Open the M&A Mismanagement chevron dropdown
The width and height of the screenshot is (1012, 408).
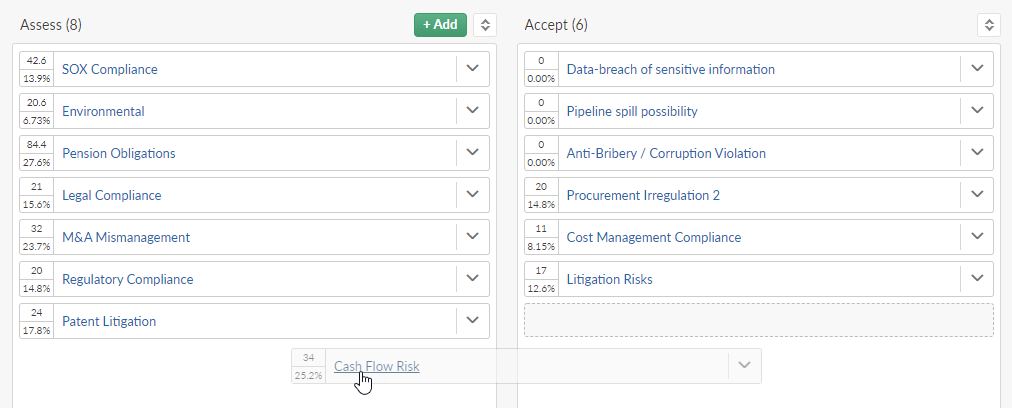point(472,236)
